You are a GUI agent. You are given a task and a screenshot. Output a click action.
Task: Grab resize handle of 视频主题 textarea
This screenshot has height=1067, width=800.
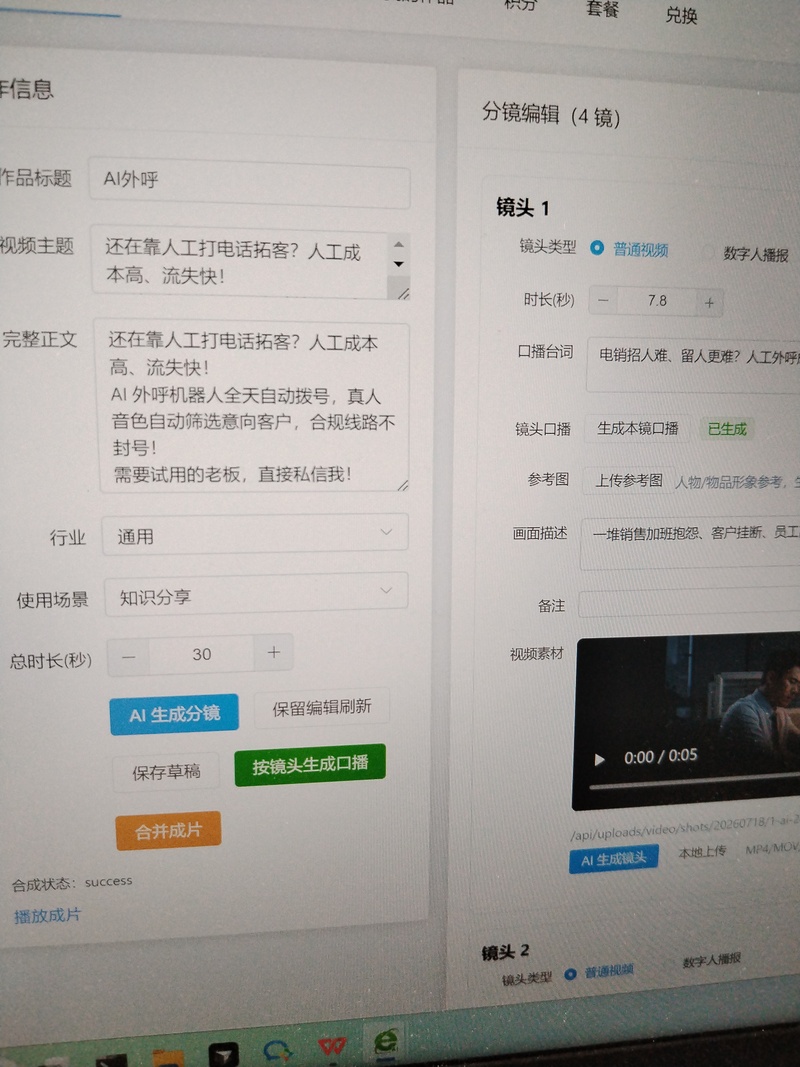403,293
